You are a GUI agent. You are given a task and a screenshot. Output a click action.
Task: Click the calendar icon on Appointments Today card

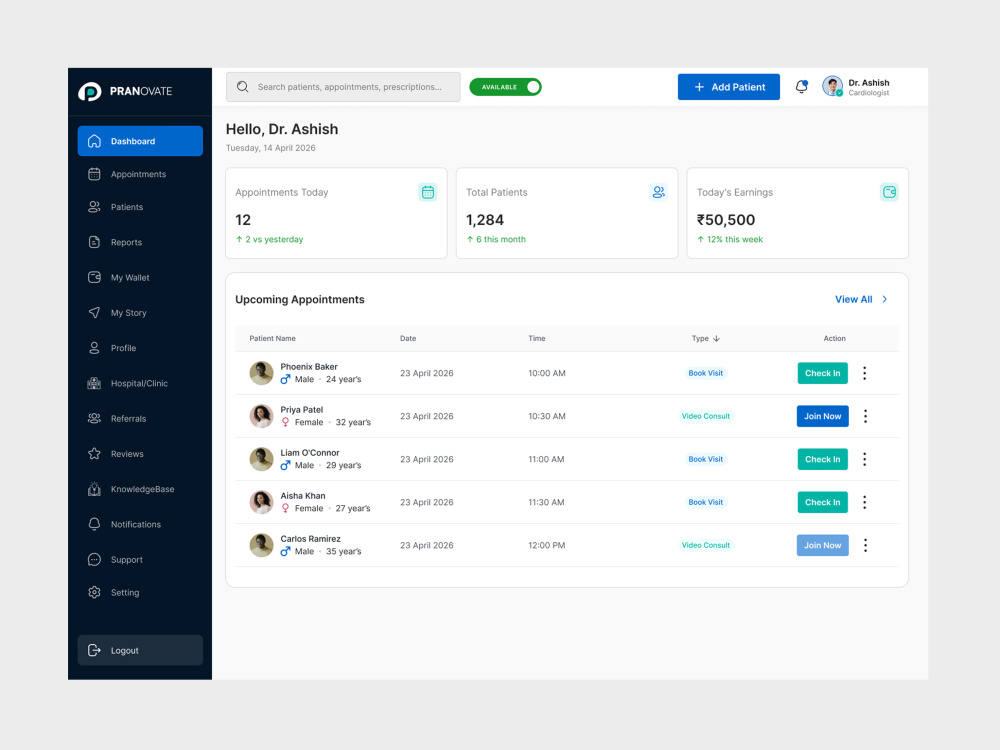[428, 192]
